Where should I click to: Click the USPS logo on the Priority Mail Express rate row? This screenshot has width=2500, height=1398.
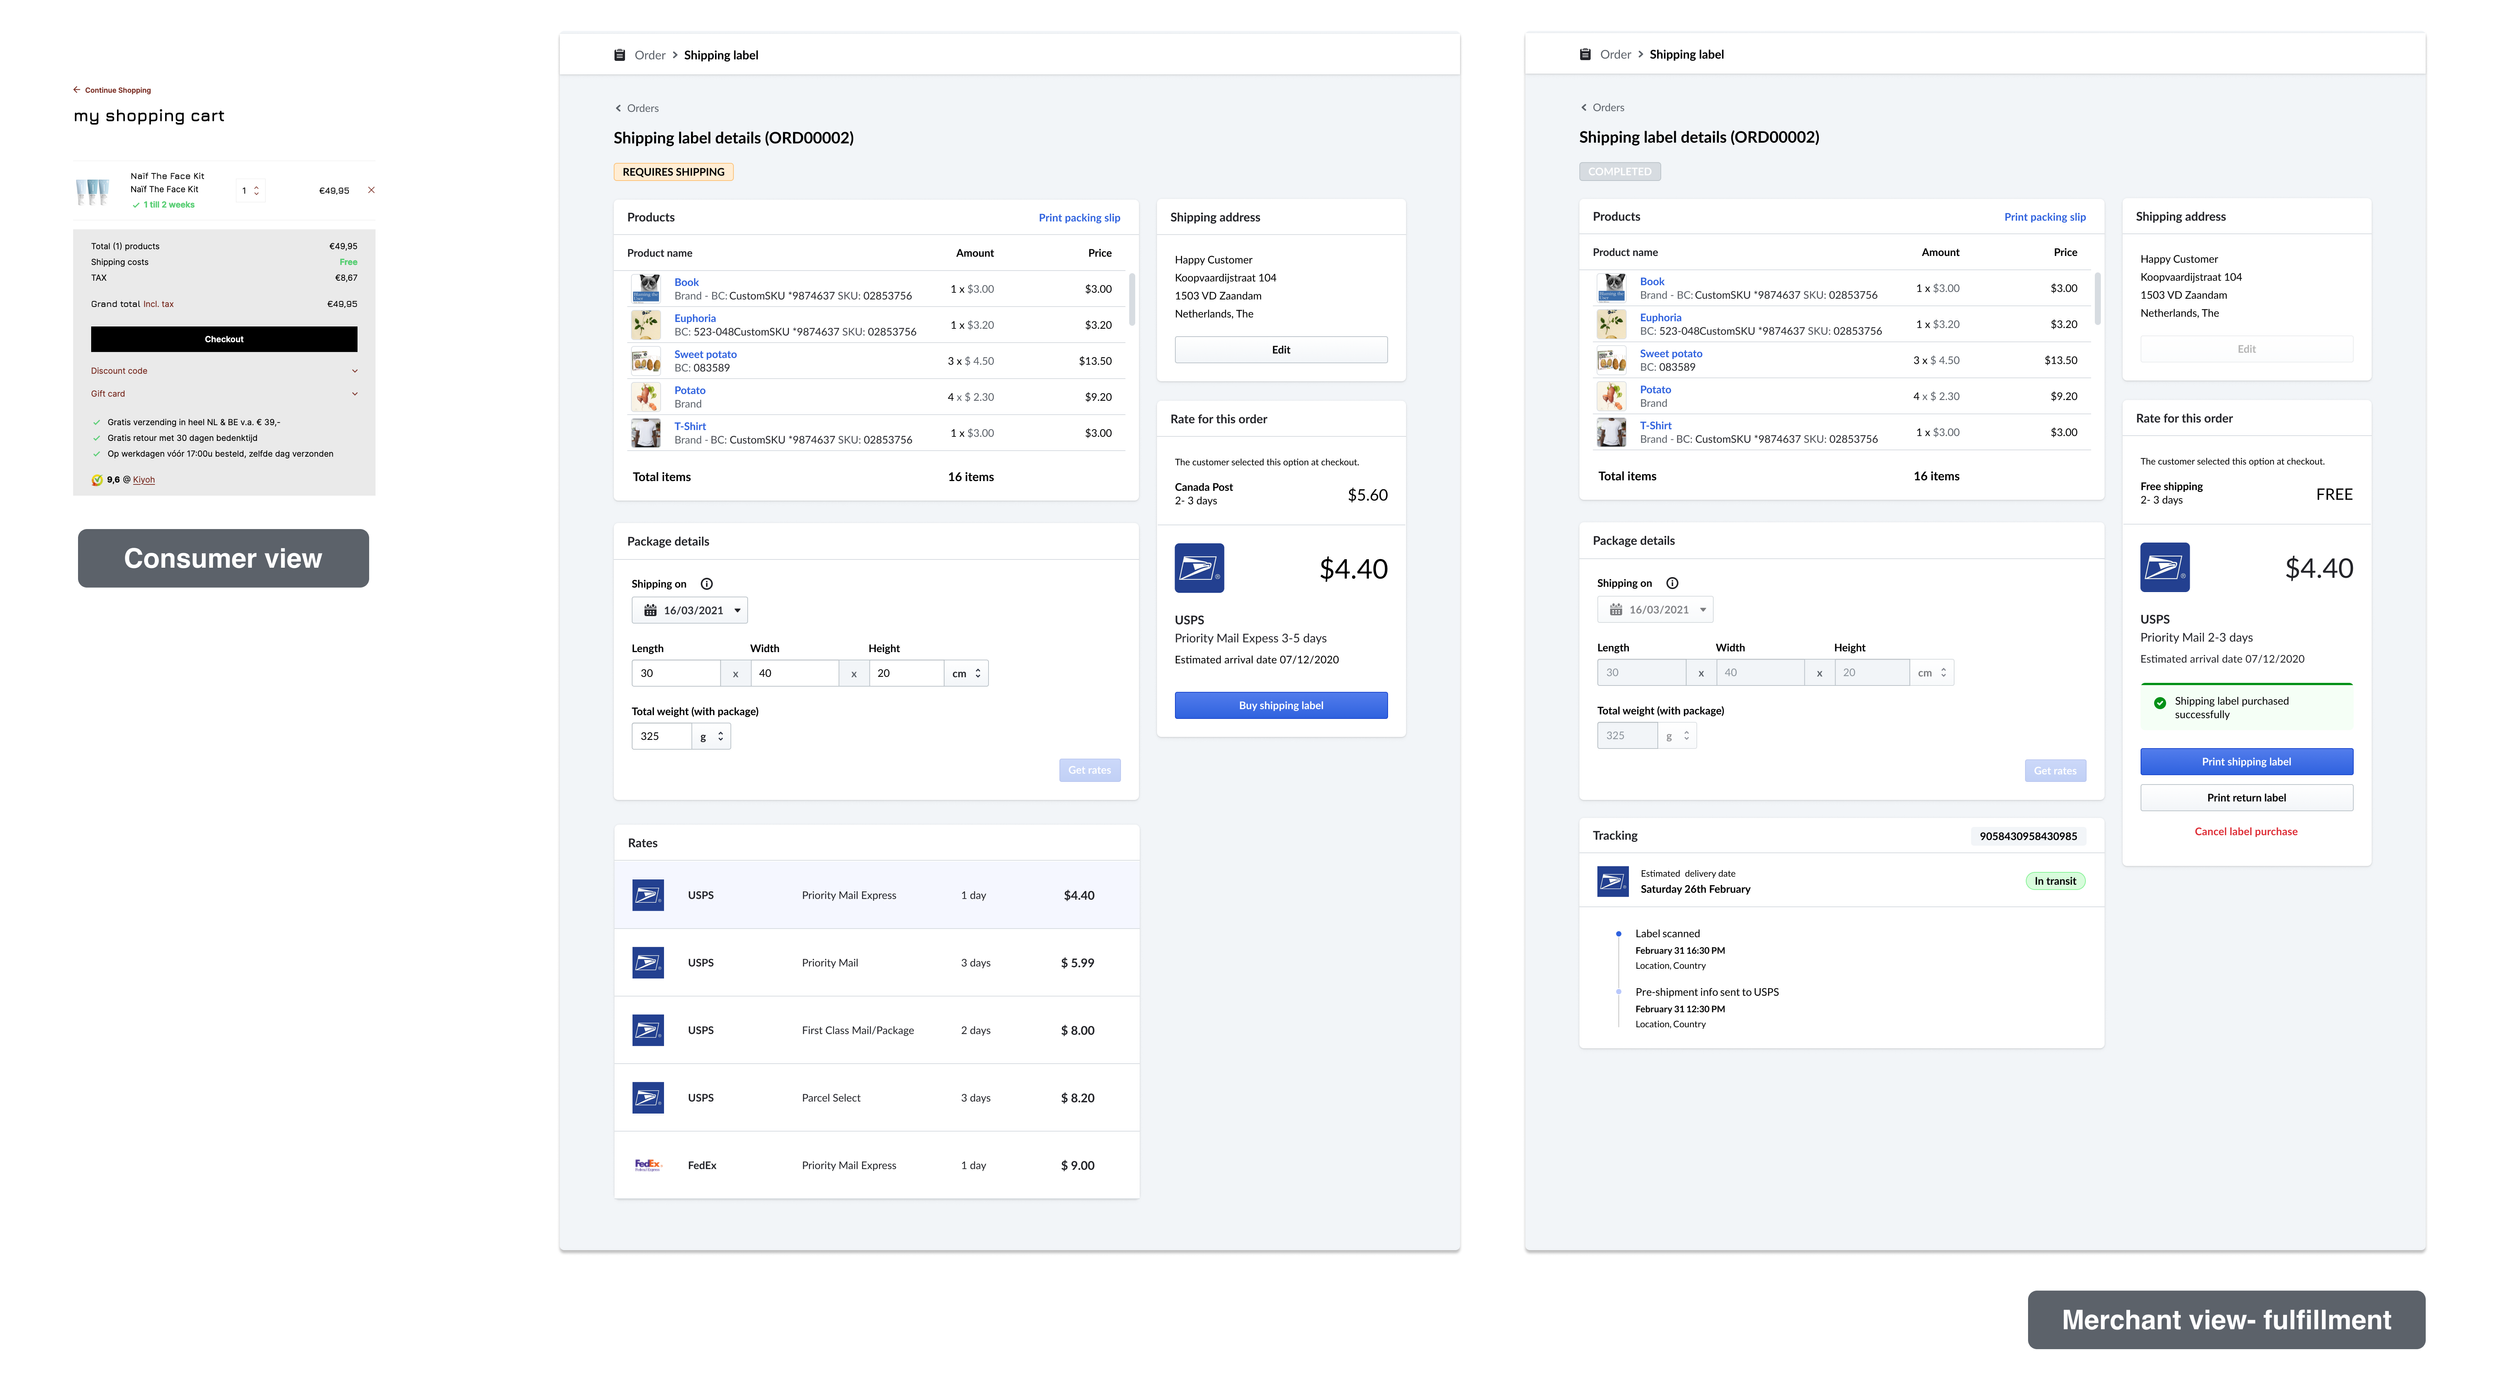point(647,895)
